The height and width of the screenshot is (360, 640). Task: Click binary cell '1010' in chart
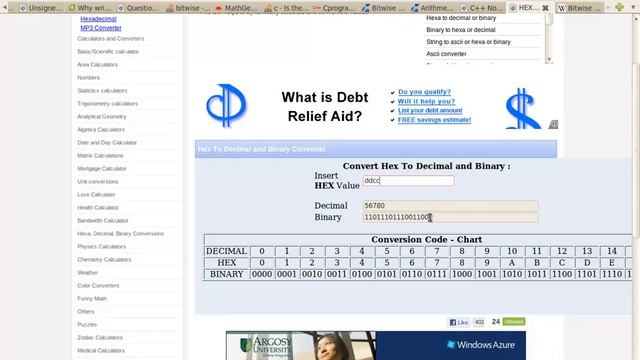tap(512, 274)
